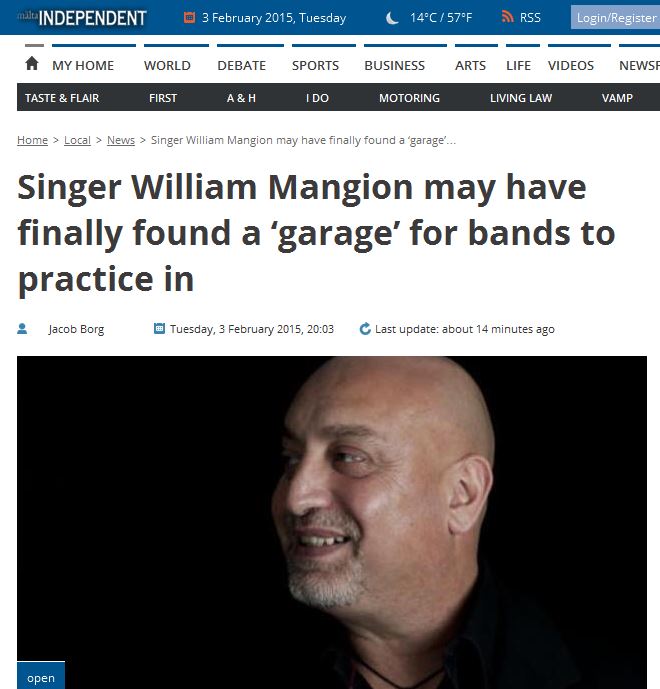Viewport: 660px width, 689px height.
Task: Follow the Local breadcrumb link
Action: (x=77, y=140)
